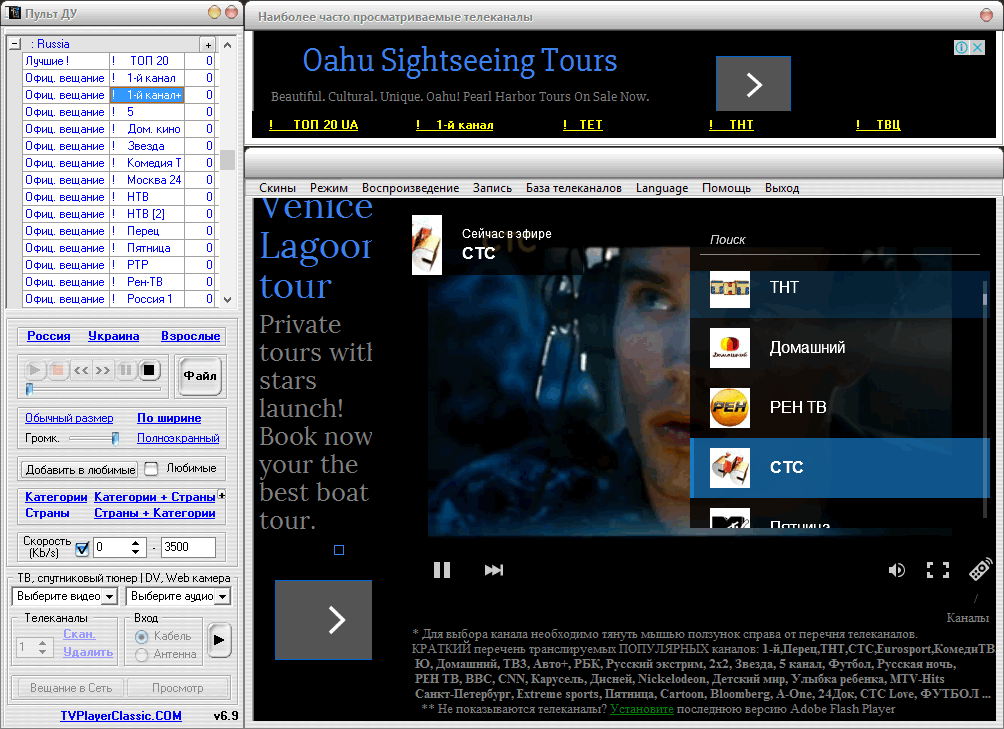Select the ТНТ channel logo
This screenshot has width=1004, height=729.
click(x=730, y=289)
